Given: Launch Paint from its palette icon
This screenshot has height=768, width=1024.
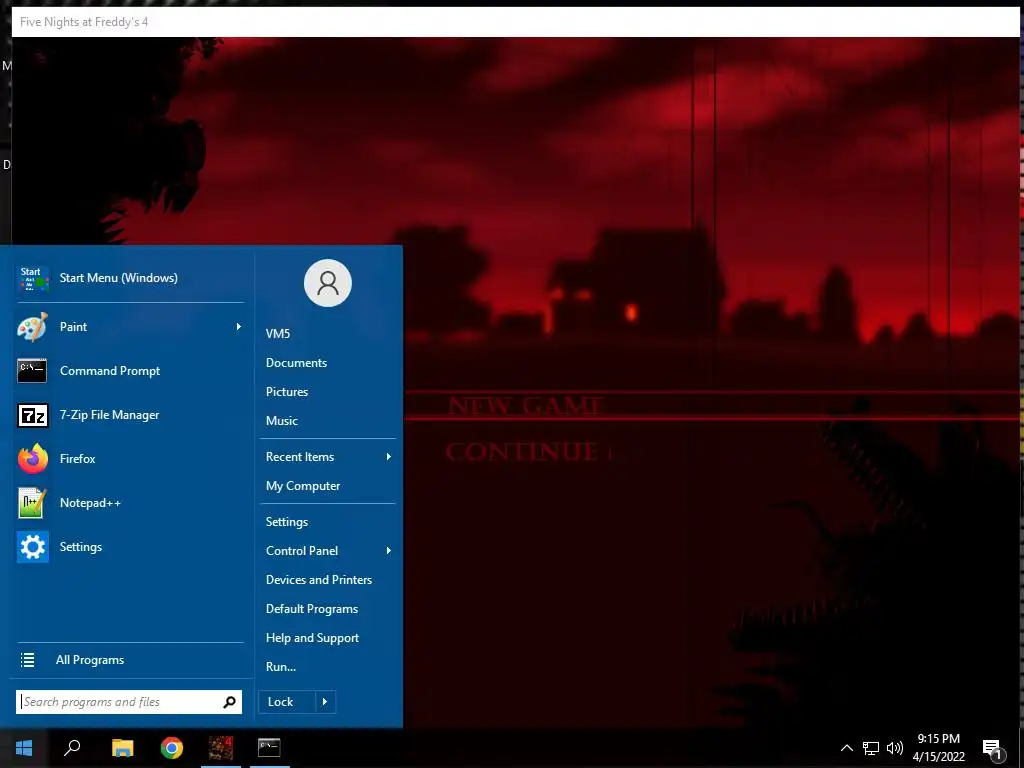Looking at the screenshot, I should tap(32, 327).
